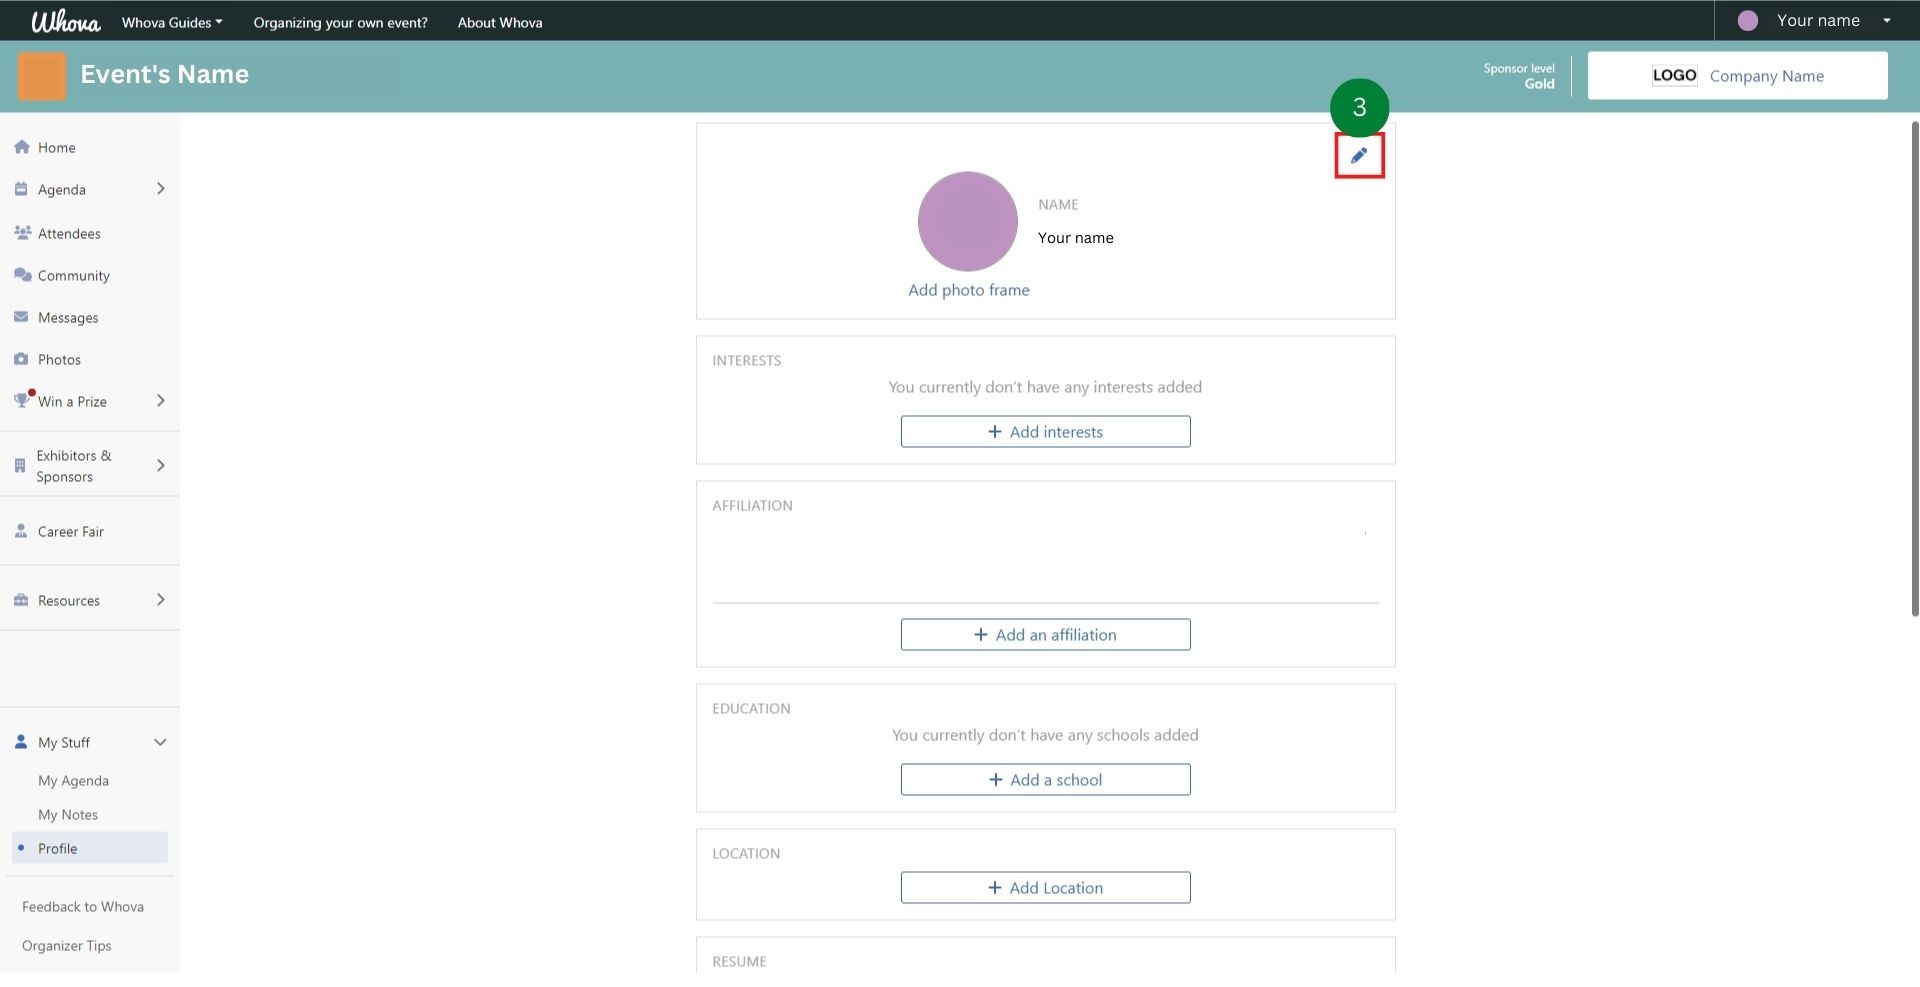Click the orange event logo square
Screen dimensions: 1920x987
point(42,76)
